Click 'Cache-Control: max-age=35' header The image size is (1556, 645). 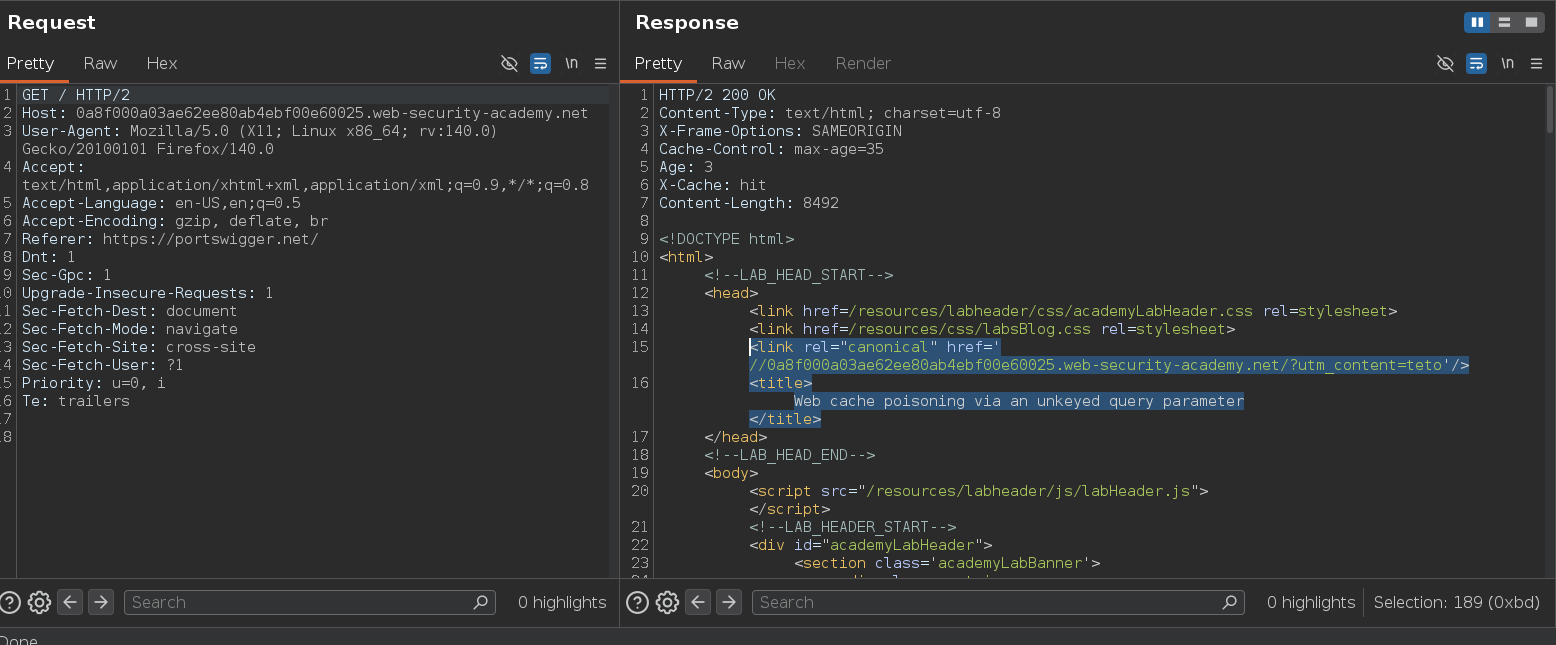771,149
